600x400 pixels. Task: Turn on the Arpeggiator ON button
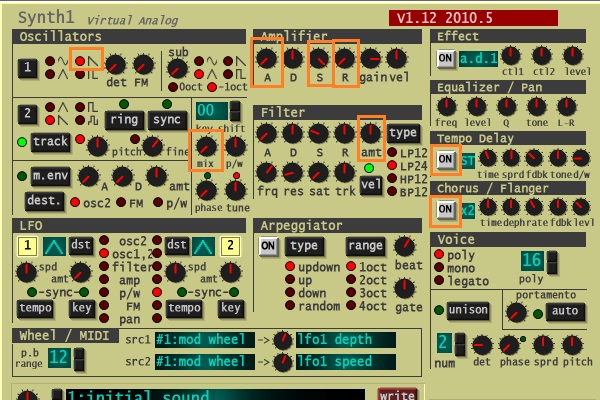click(x=268, y=246)
